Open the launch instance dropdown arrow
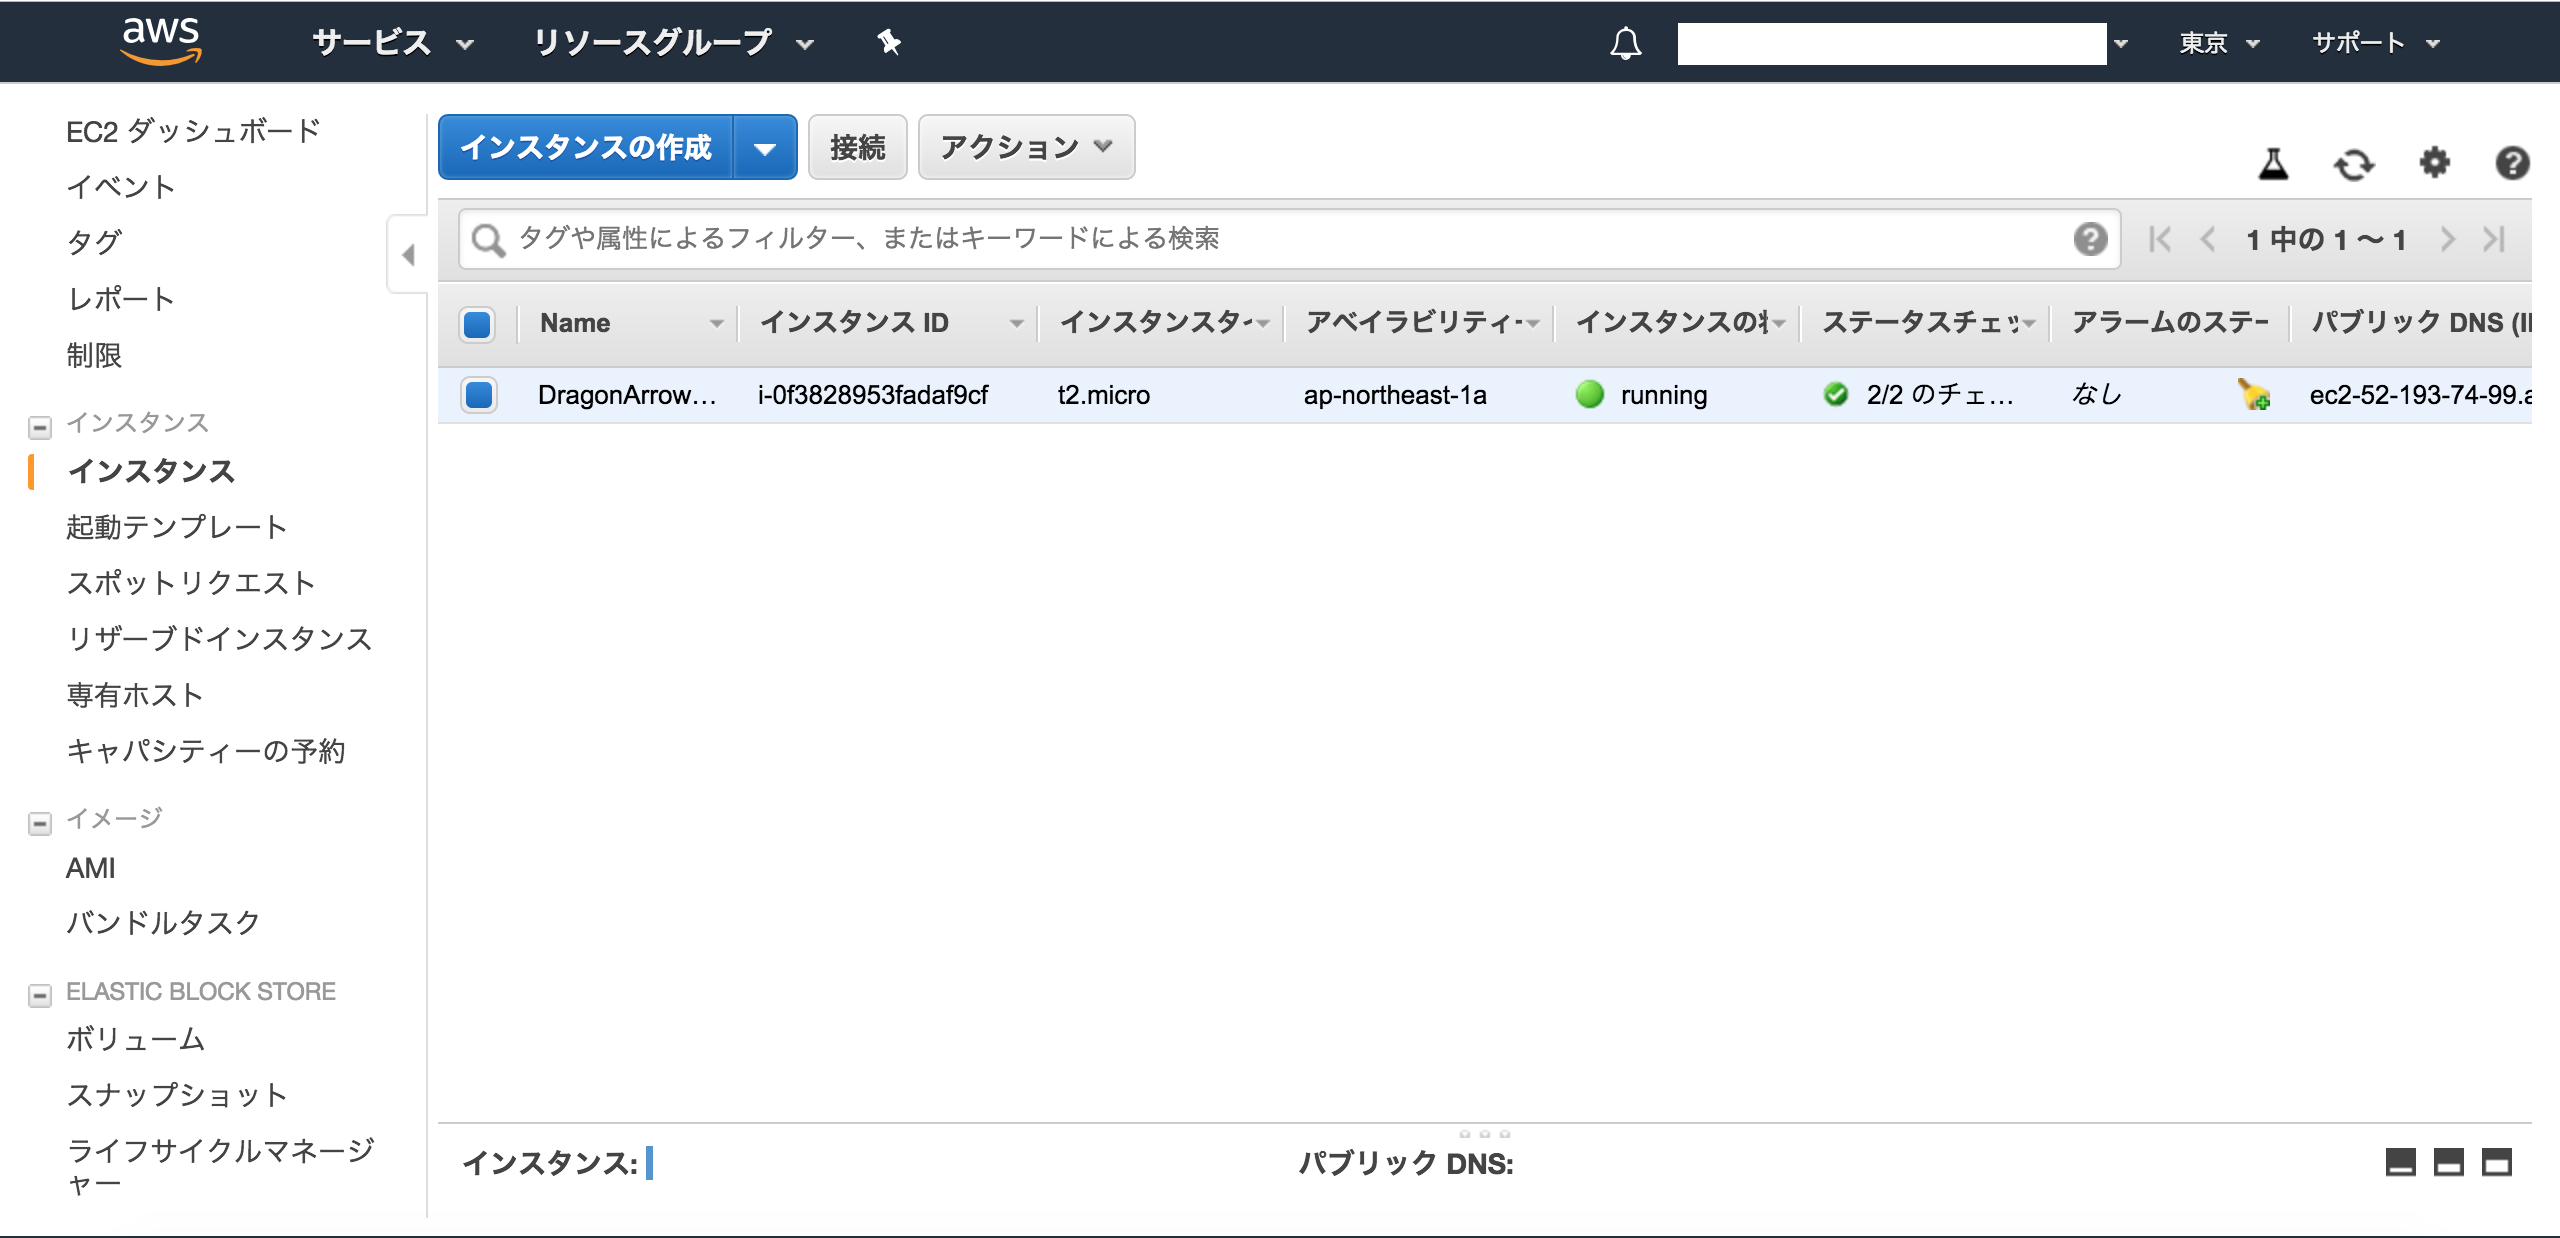The image size is (2560, 1238). (765, 149)
